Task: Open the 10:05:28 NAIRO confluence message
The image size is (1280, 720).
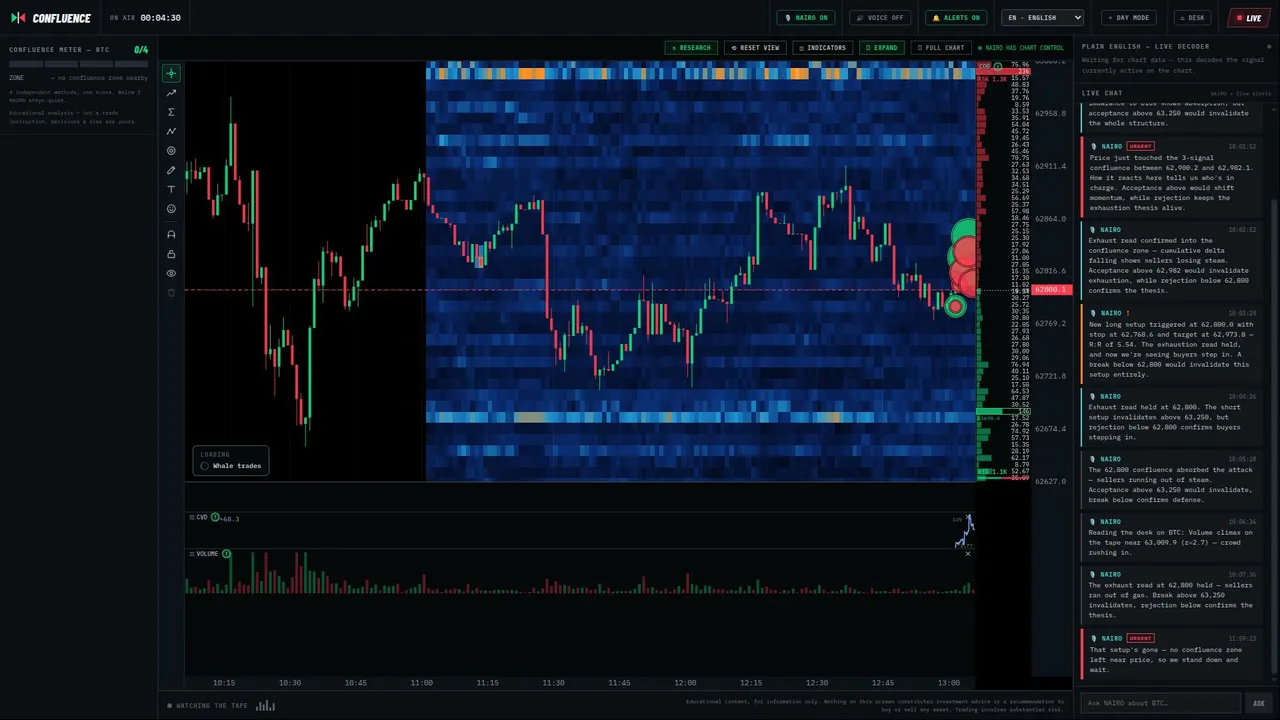Action: coord(1171,478)
